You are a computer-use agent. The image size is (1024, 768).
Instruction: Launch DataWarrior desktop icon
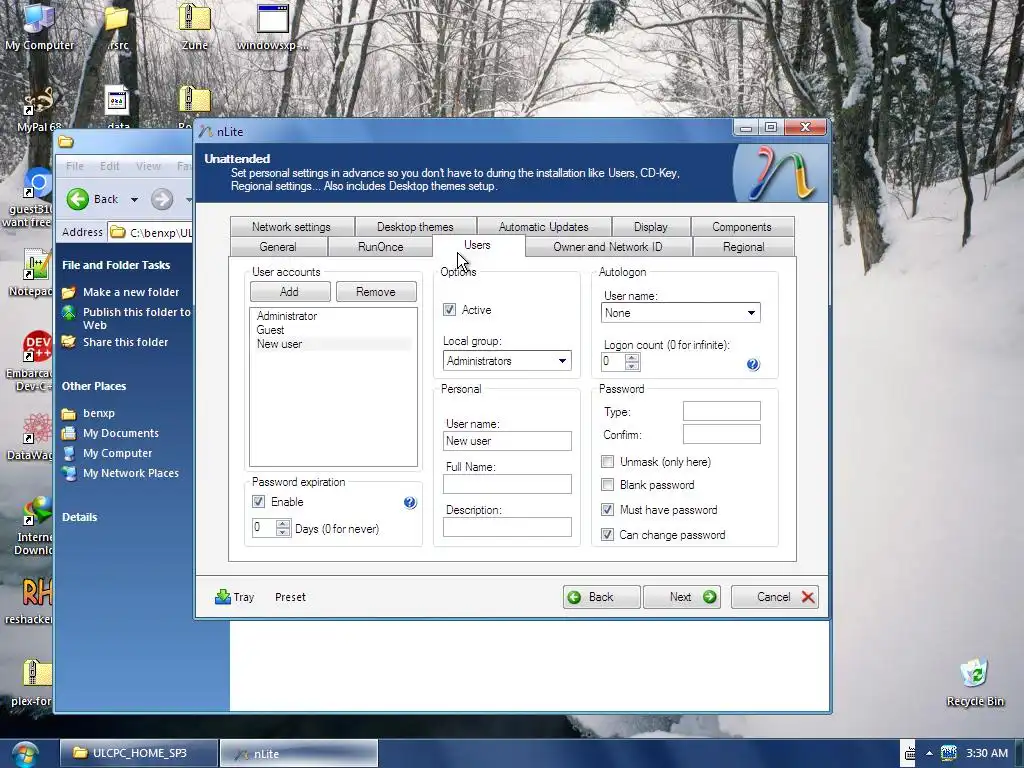pos(36,429)
